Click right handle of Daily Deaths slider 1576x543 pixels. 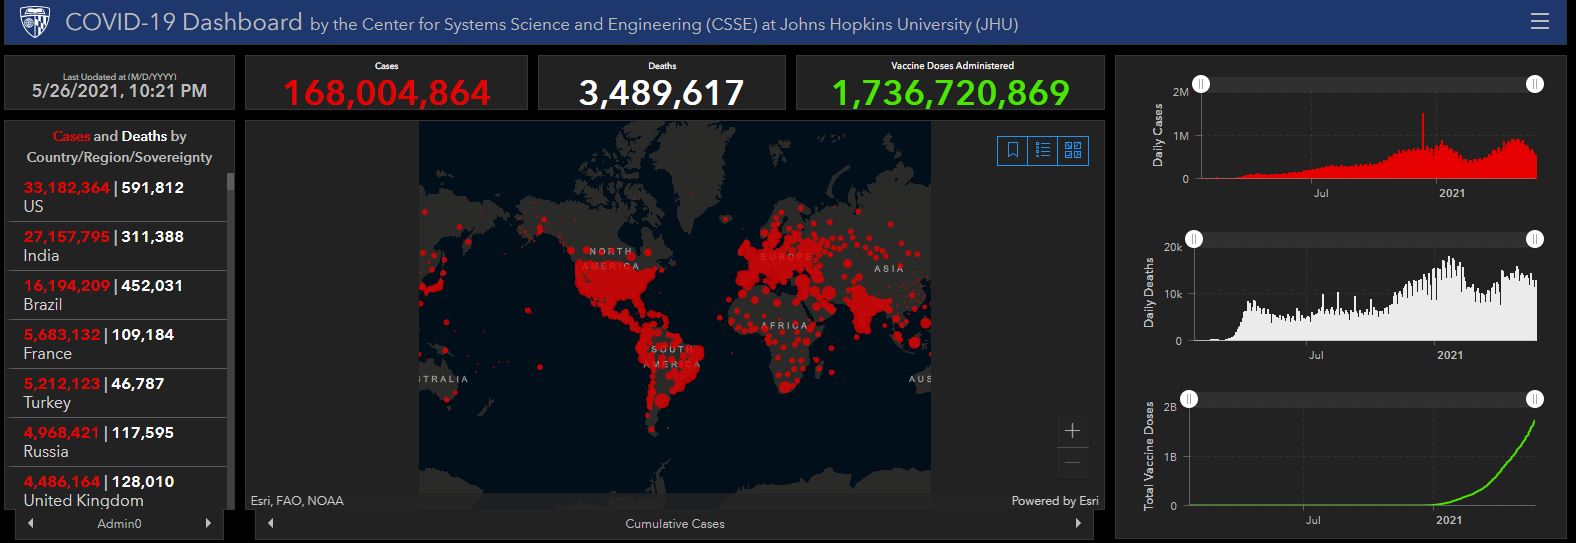pyautogui.click(x=1535, y=239)
